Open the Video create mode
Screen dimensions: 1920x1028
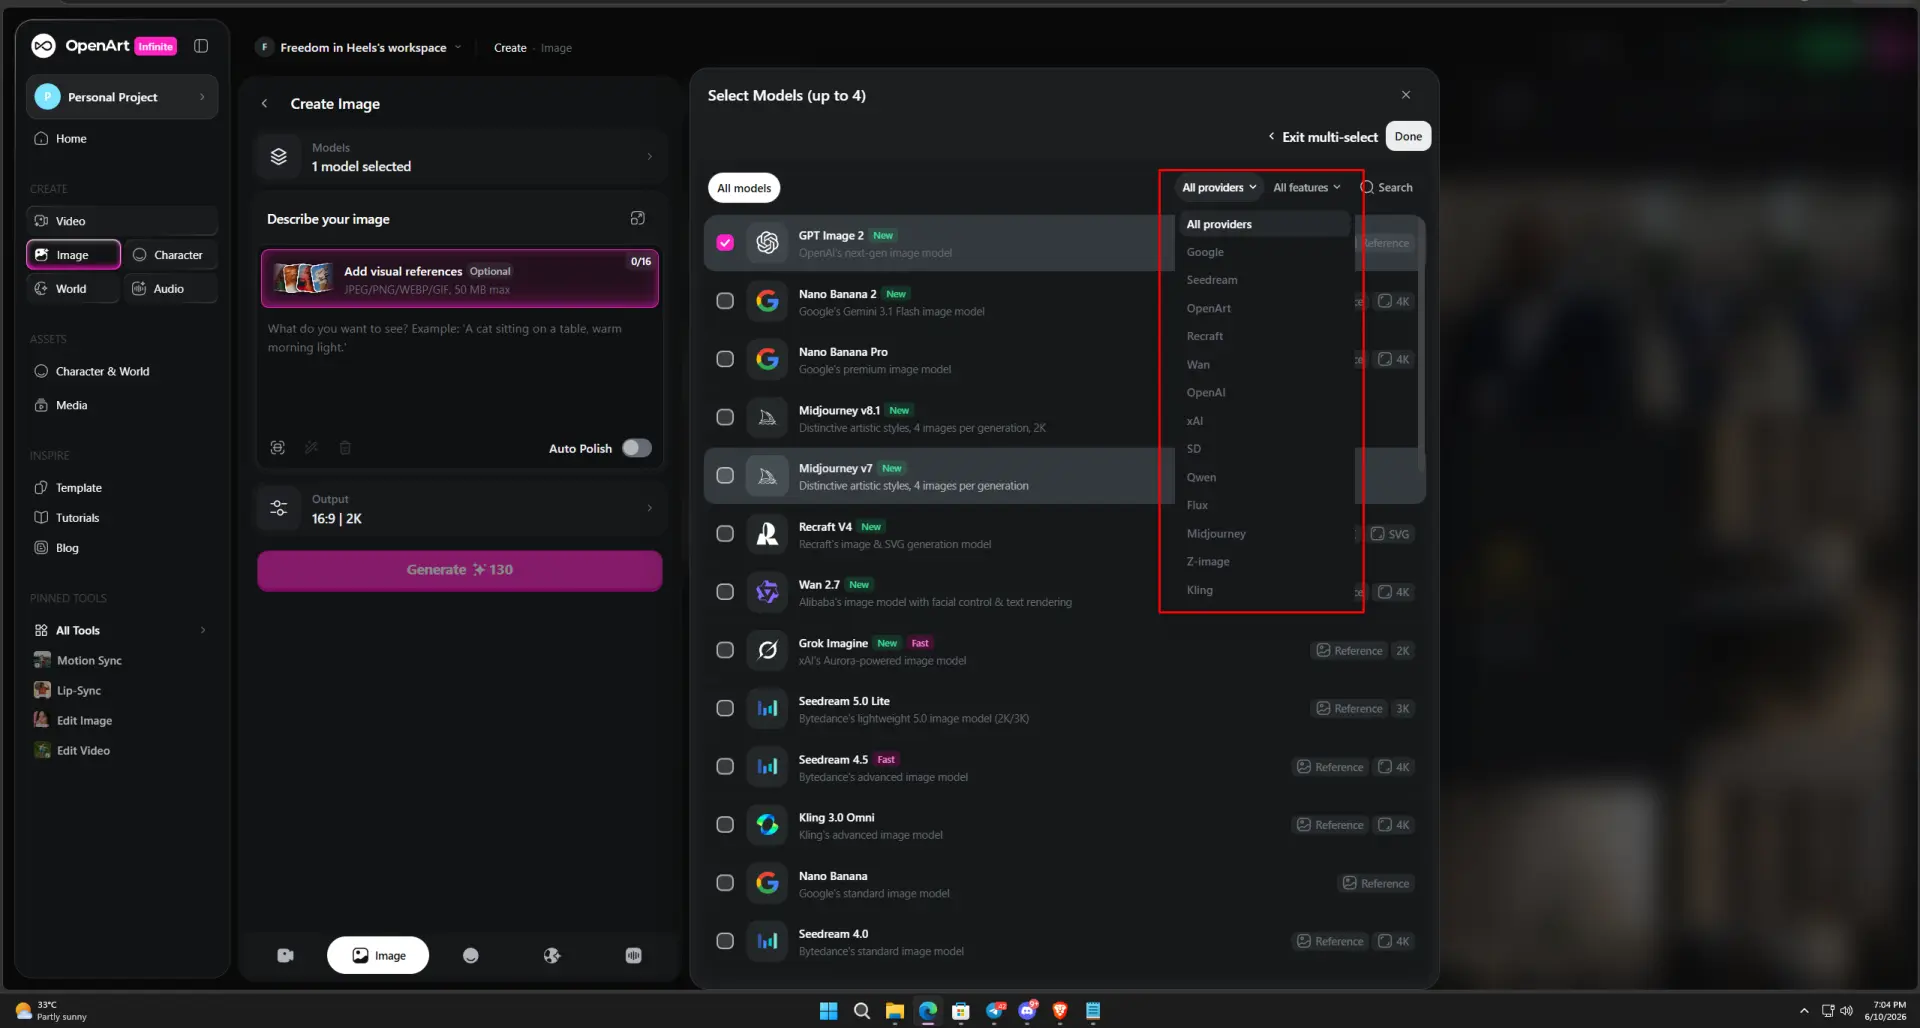(x=122, y=221)
